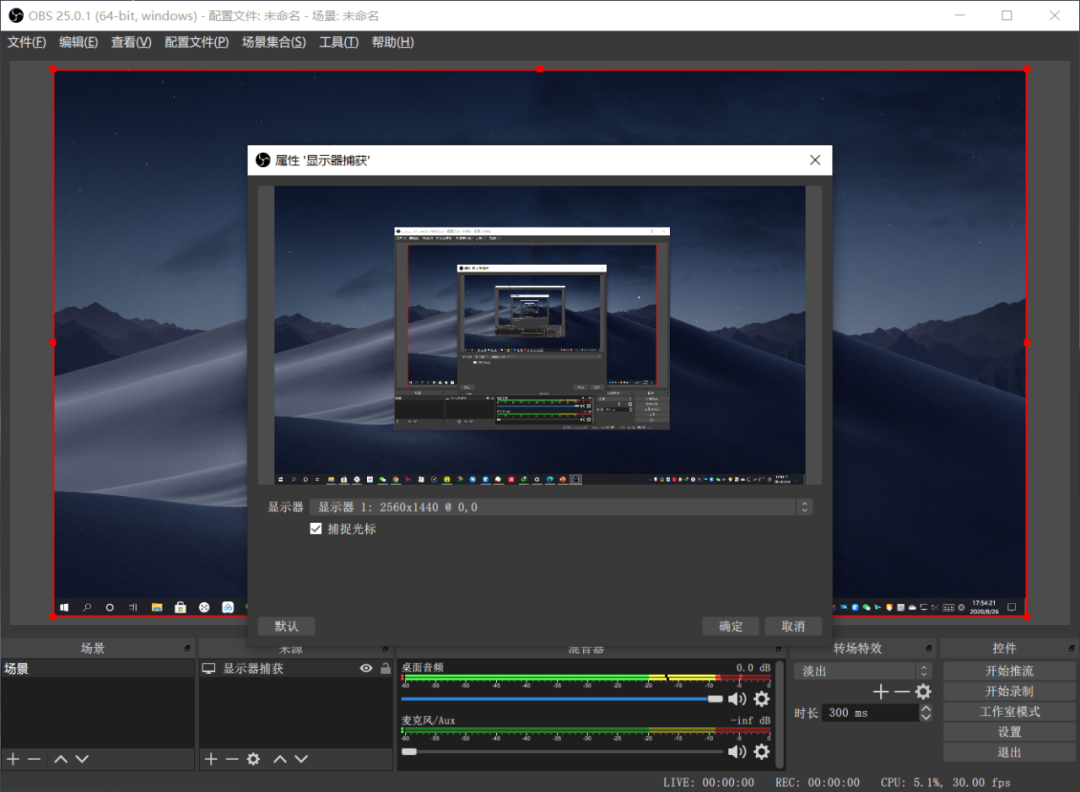Add a new source with the plus icon
1080x792 pixels.
click(x=211, y=759)
